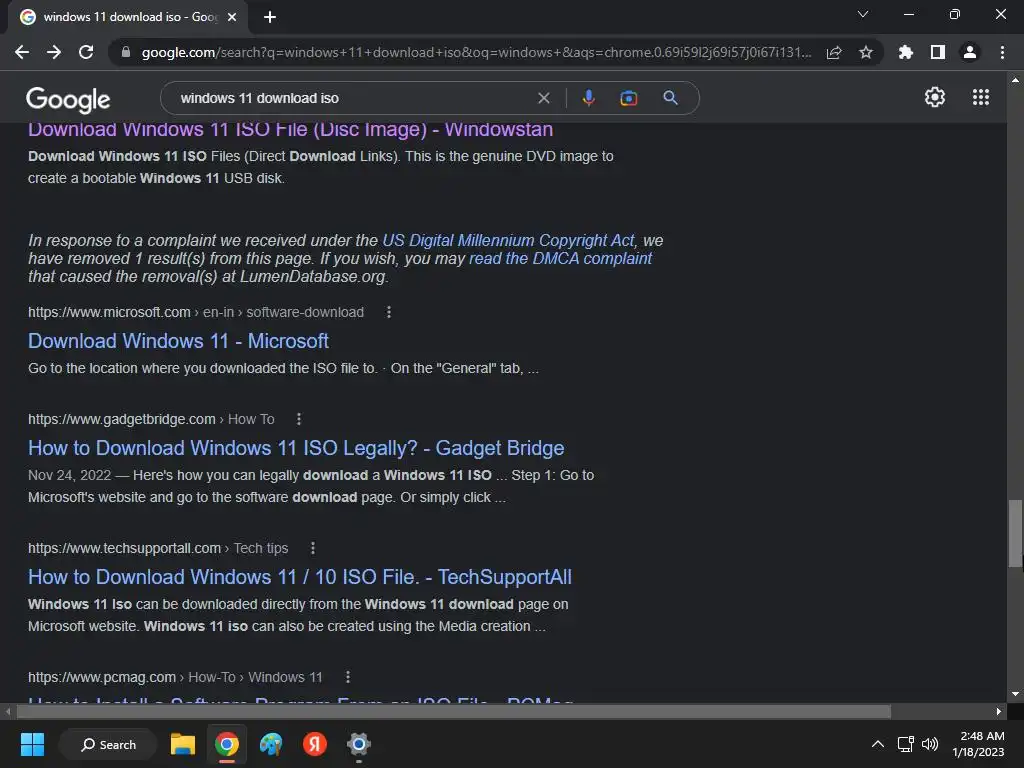Submit search with magnifier icon

pos(670,98)
